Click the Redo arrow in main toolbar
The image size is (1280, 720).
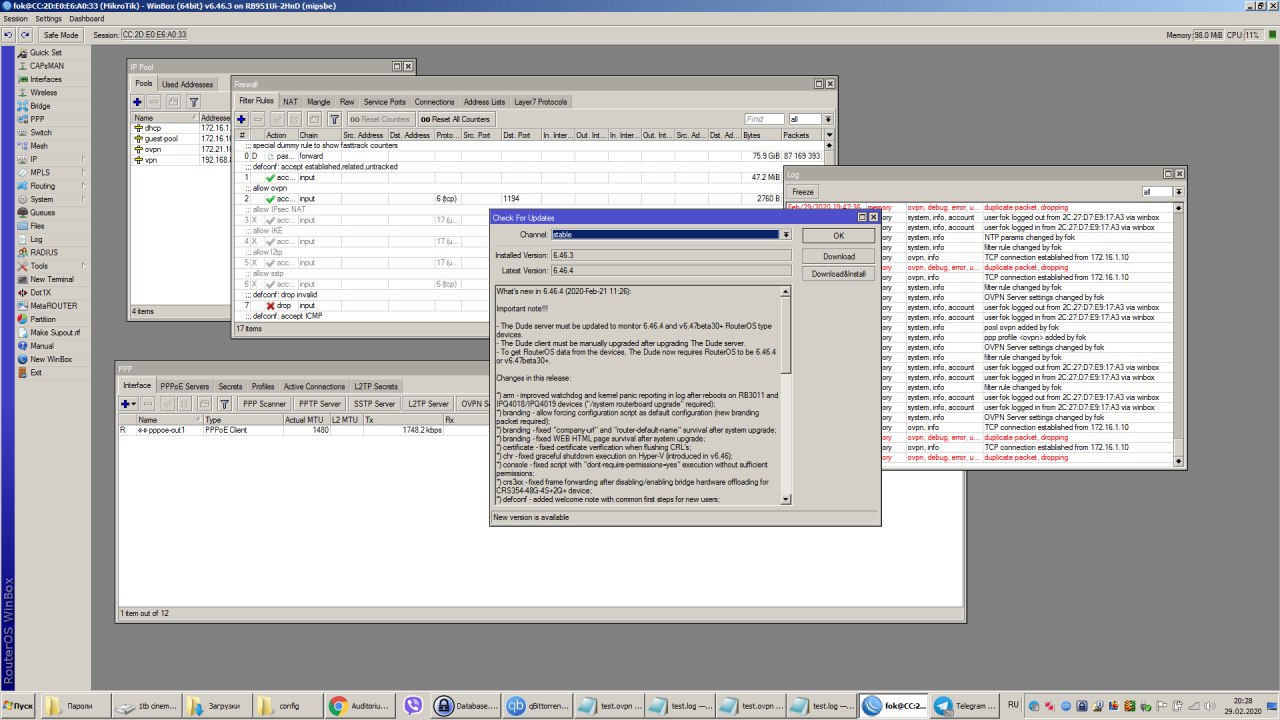25,35
